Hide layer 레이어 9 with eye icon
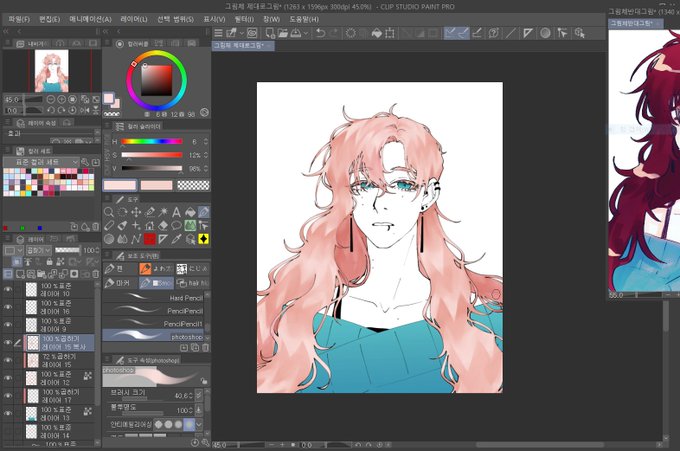This screenshot has width=680, height=451. point(8,325)
